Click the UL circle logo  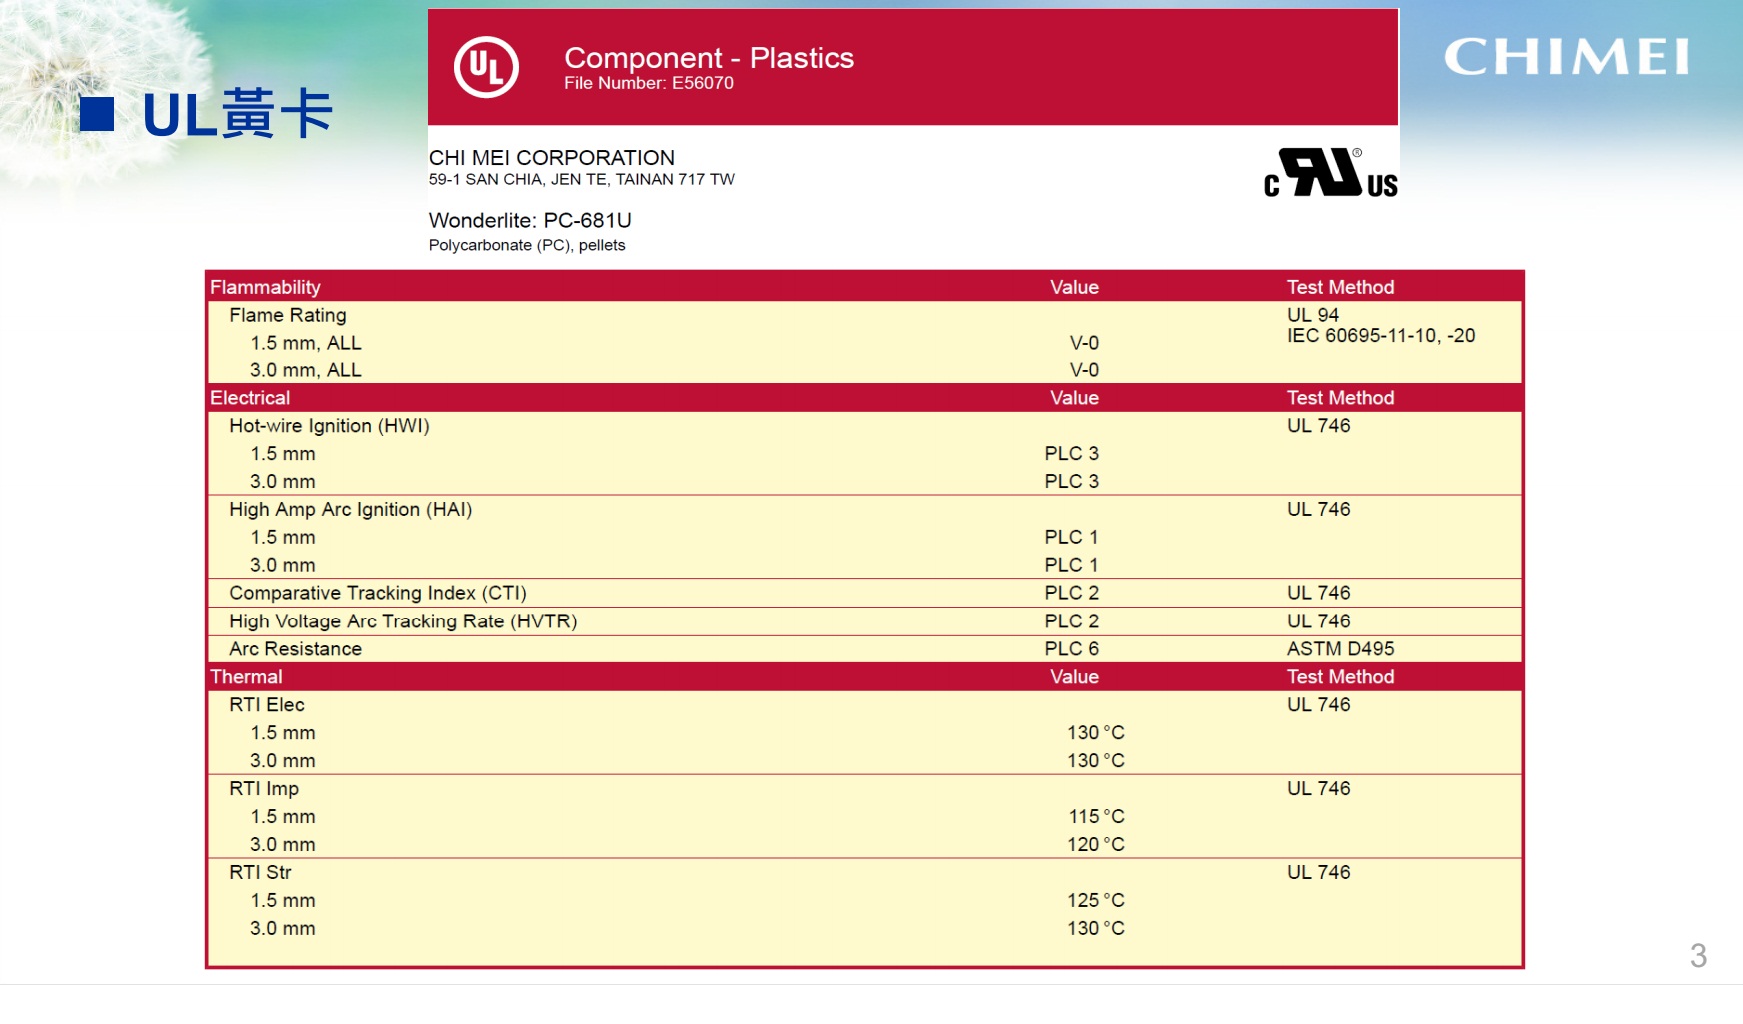(x=486, y=67)
